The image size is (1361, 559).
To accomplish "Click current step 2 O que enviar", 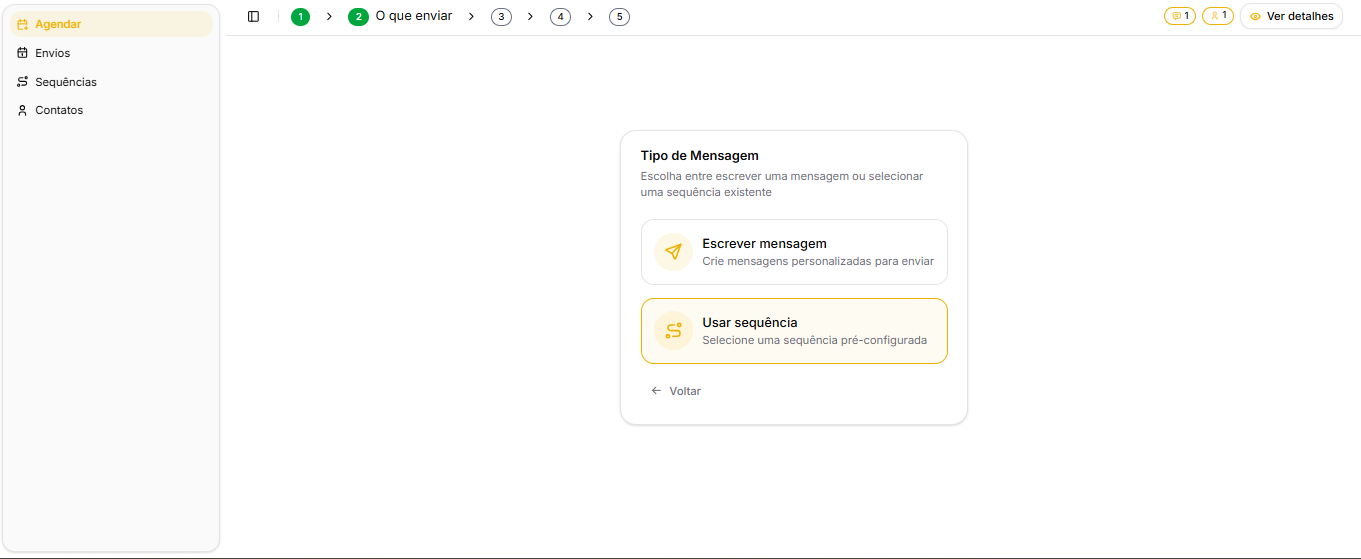I will coord(400,16).
